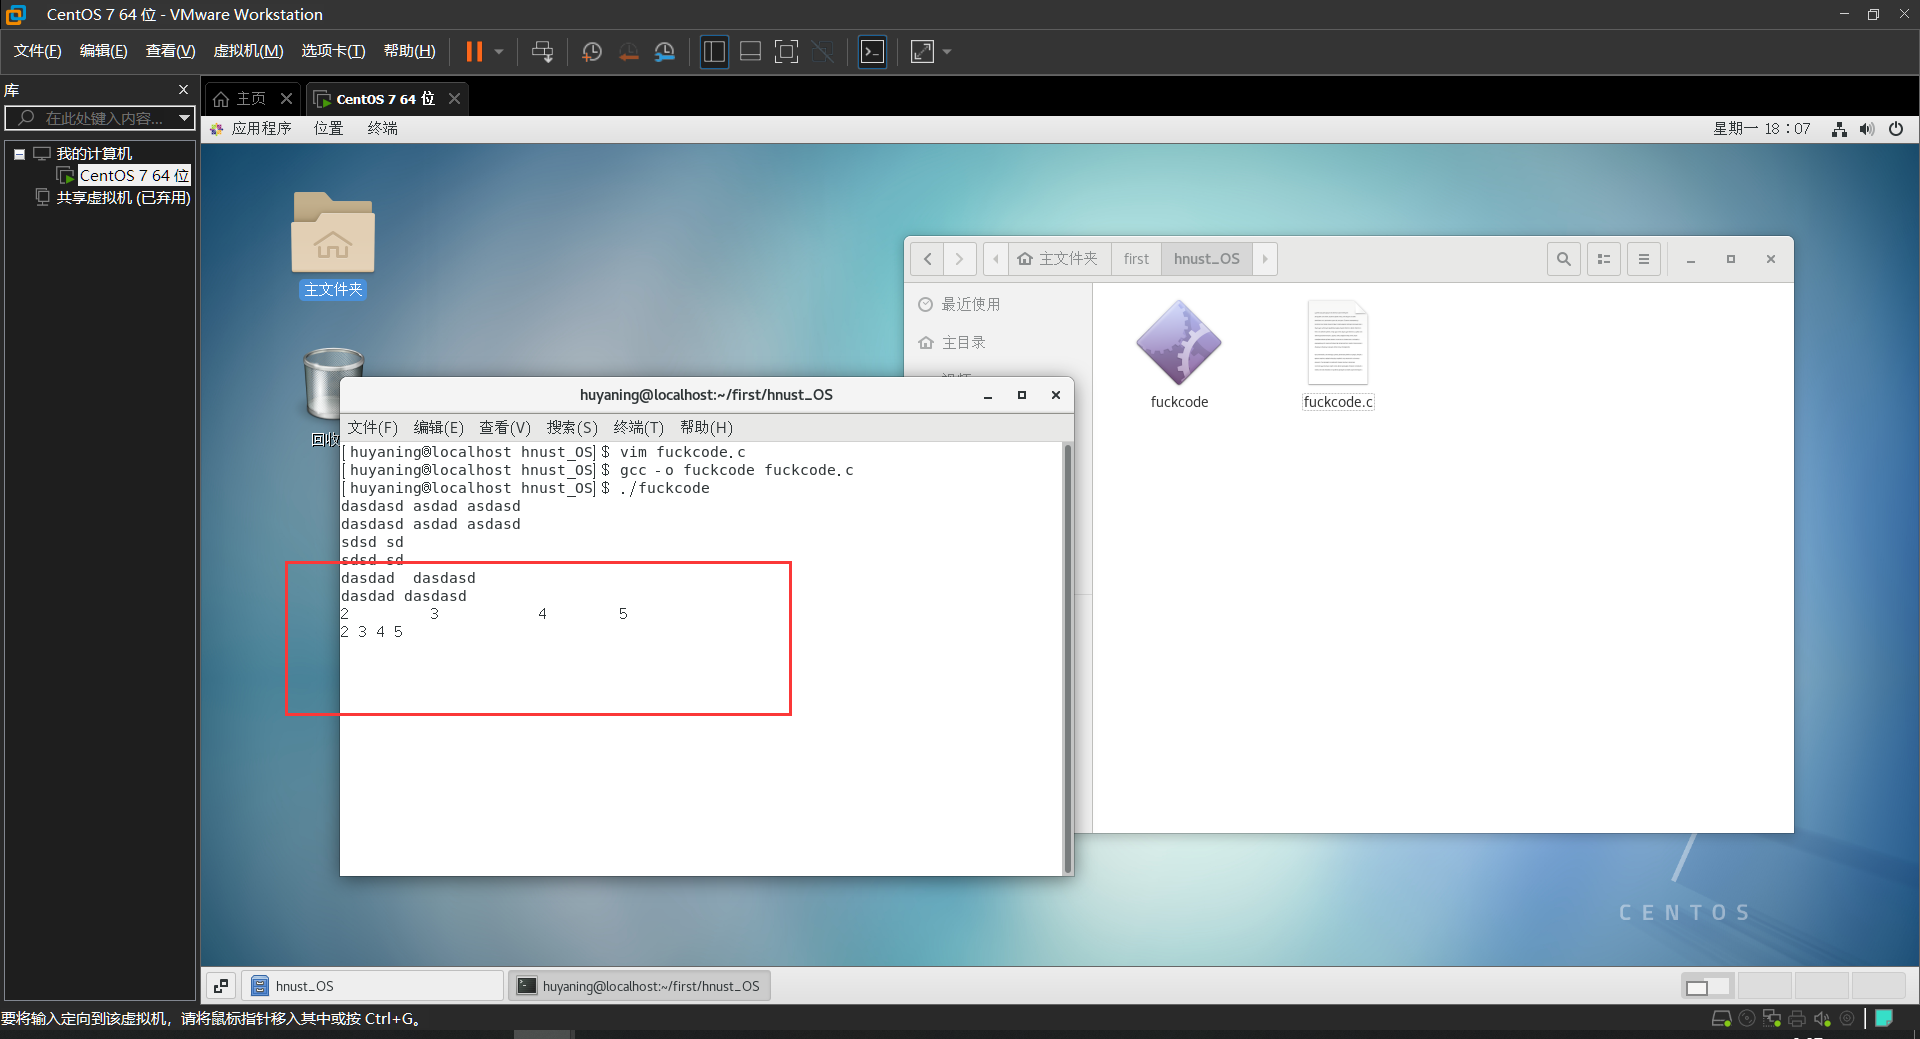Open the power options dropdown beside pause

pos(499,51)
